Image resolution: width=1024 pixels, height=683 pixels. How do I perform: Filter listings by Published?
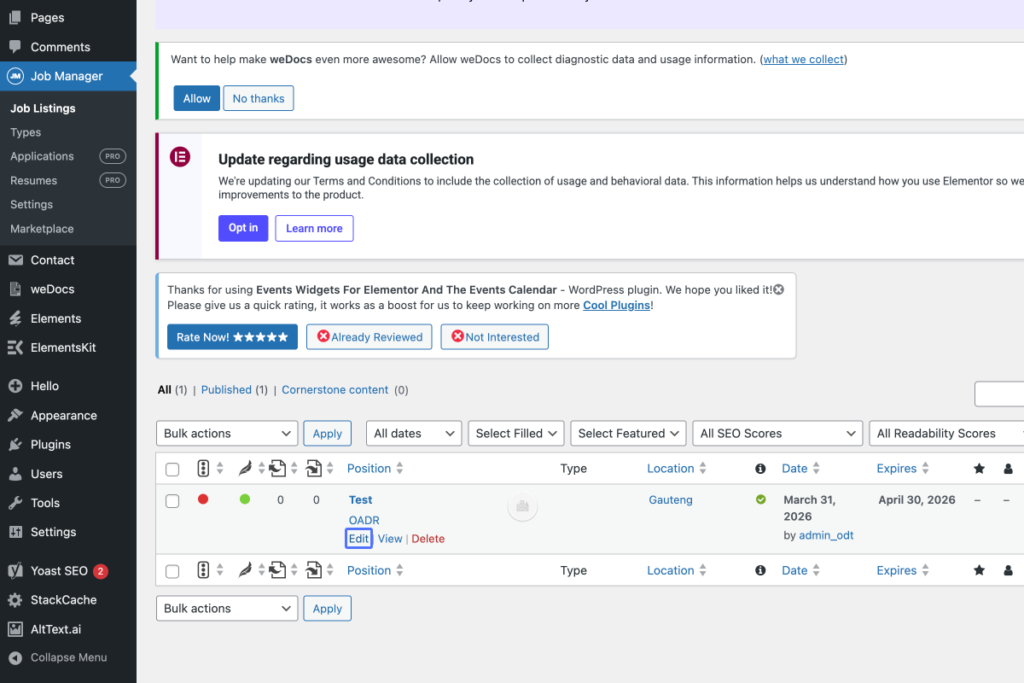[x=226, y=390]
